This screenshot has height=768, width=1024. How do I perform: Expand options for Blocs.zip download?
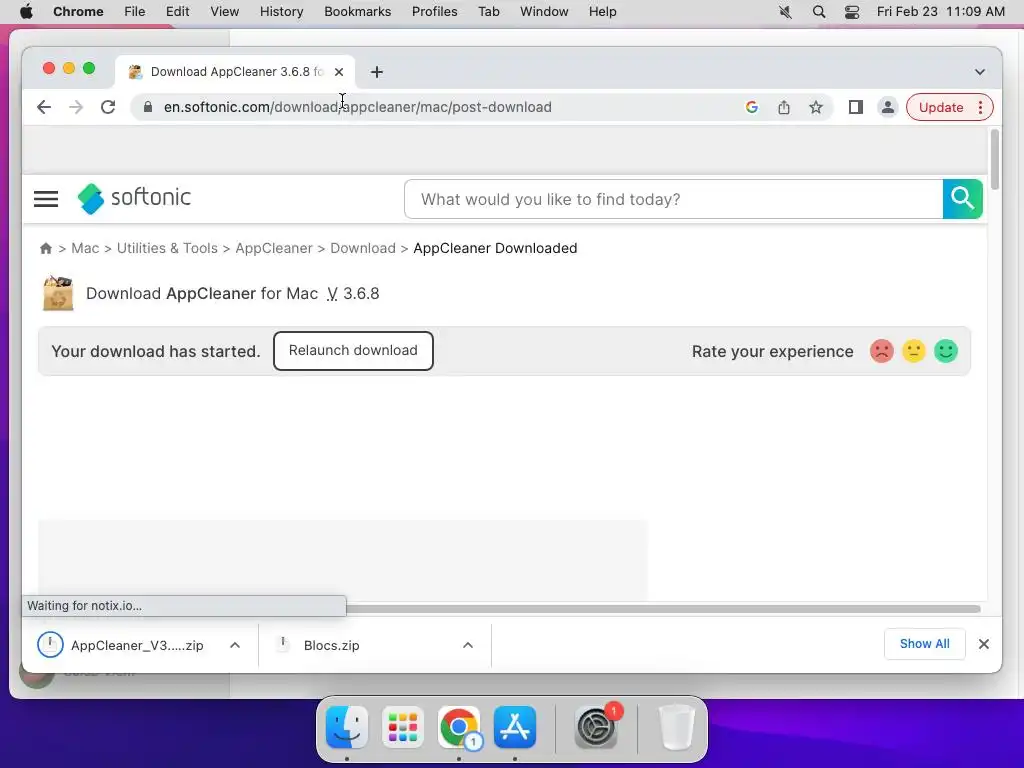(468, 645)
